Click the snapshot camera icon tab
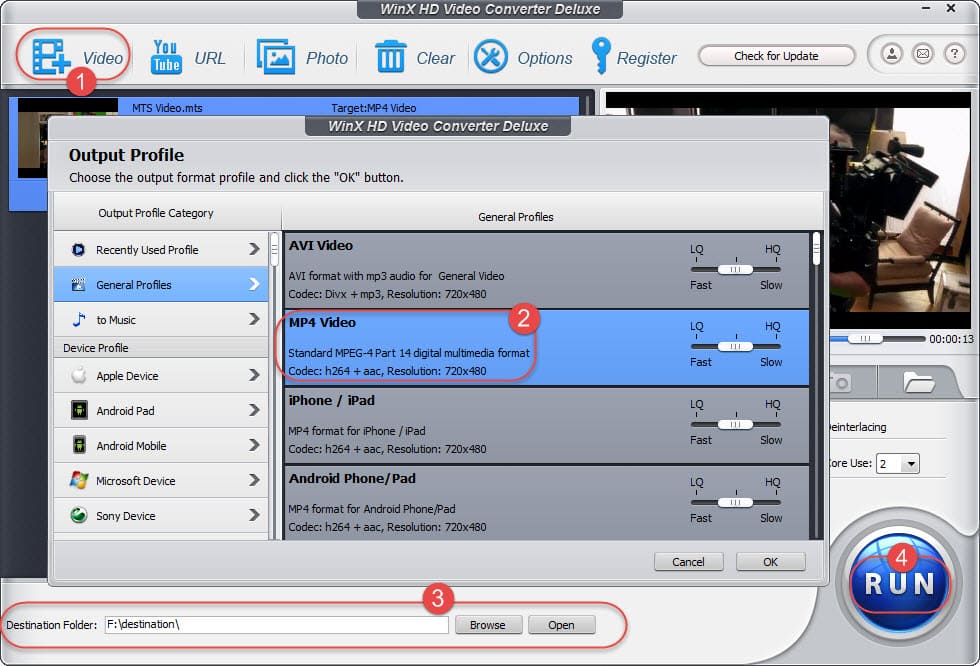980x666 pixels. [x=841, y=382]
